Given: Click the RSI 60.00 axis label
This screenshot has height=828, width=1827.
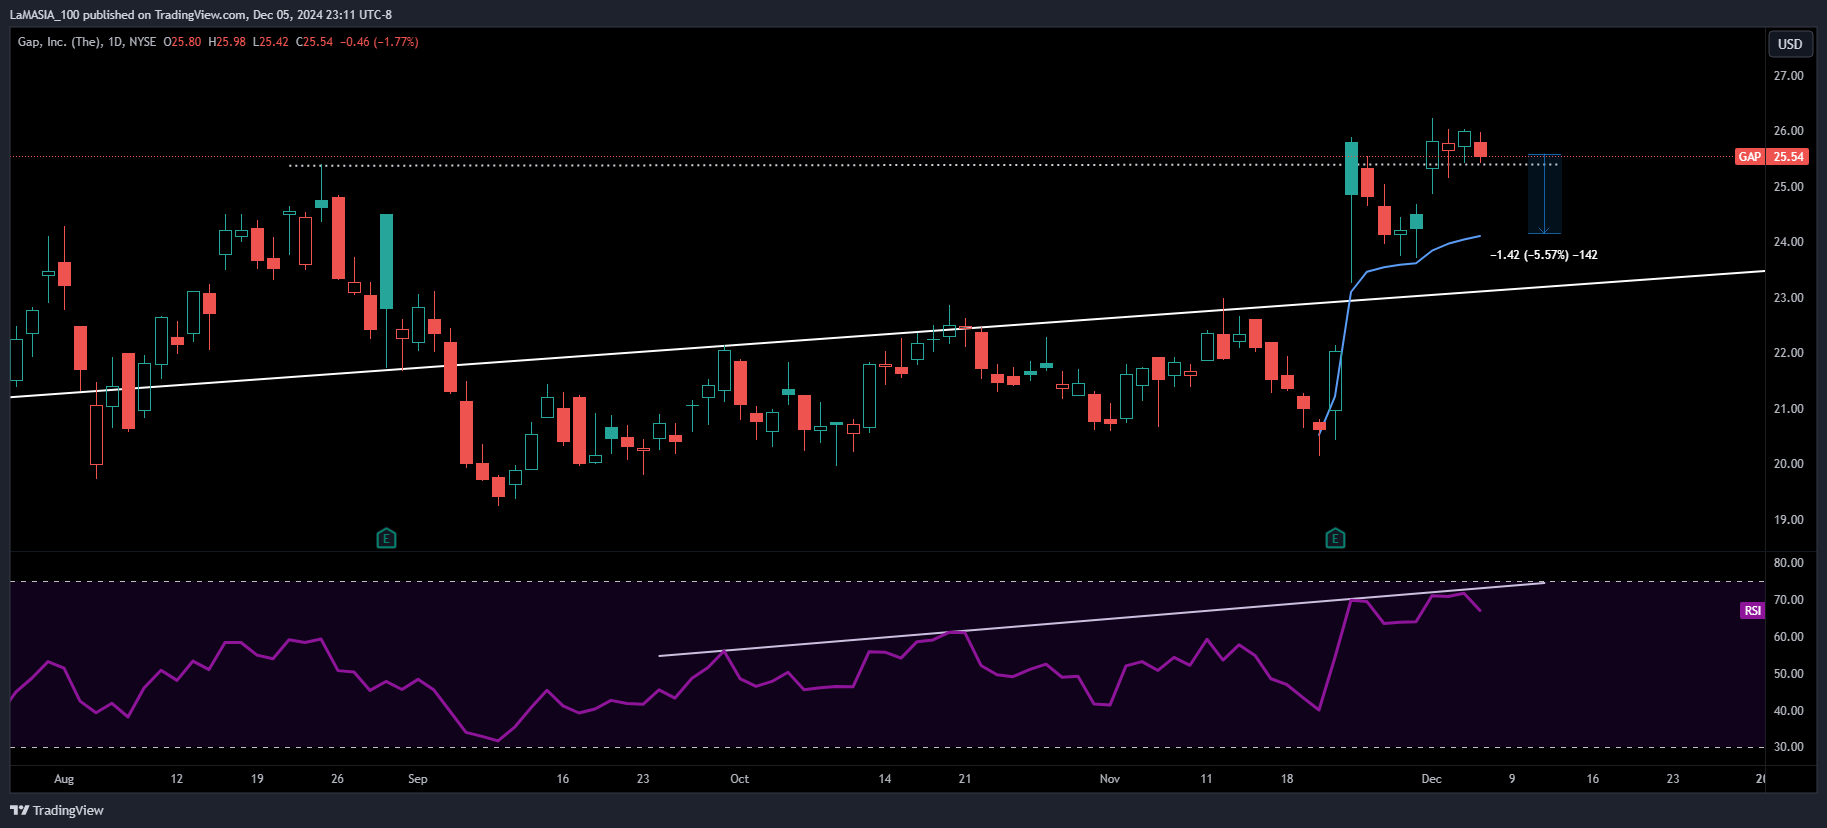Looking at the screenshot, I should click(1788, 637).
